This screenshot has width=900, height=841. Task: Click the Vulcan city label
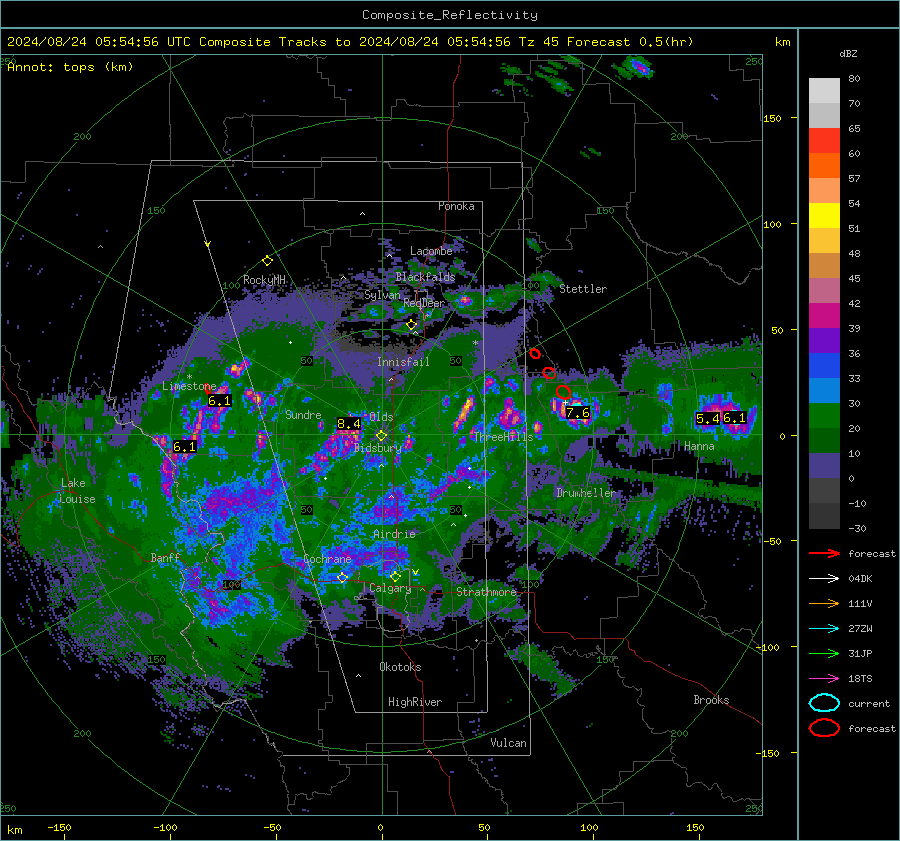click(508, 743)
